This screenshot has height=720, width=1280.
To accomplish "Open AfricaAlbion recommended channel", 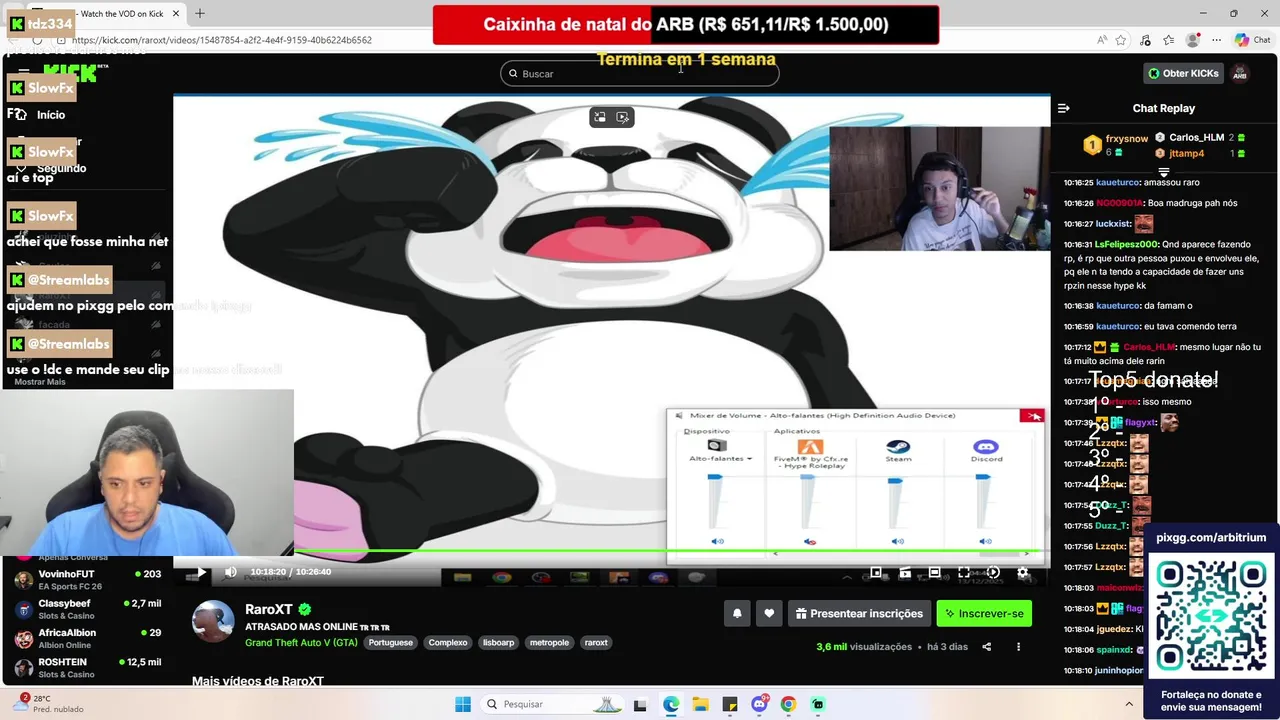I will click(88, 638).
